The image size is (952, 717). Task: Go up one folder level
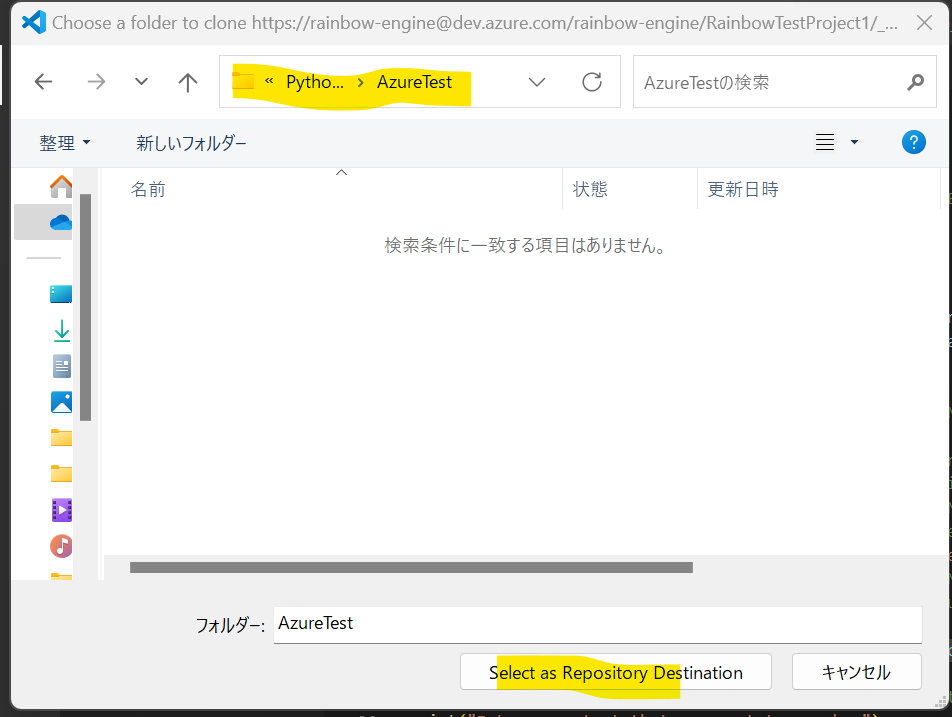[x=188, y=82]
